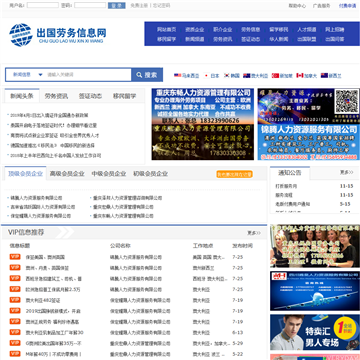360x360 pixels.
Task: Click VIP badge on the 月薪2.5万 row
Action: click(x=15, y=289)
